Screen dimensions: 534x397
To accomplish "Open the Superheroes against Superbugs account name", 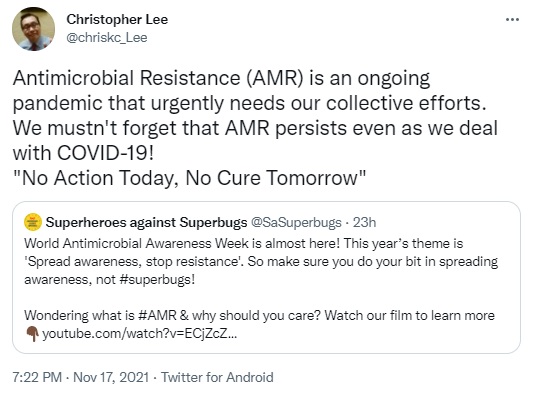I will tap(146, 222).
